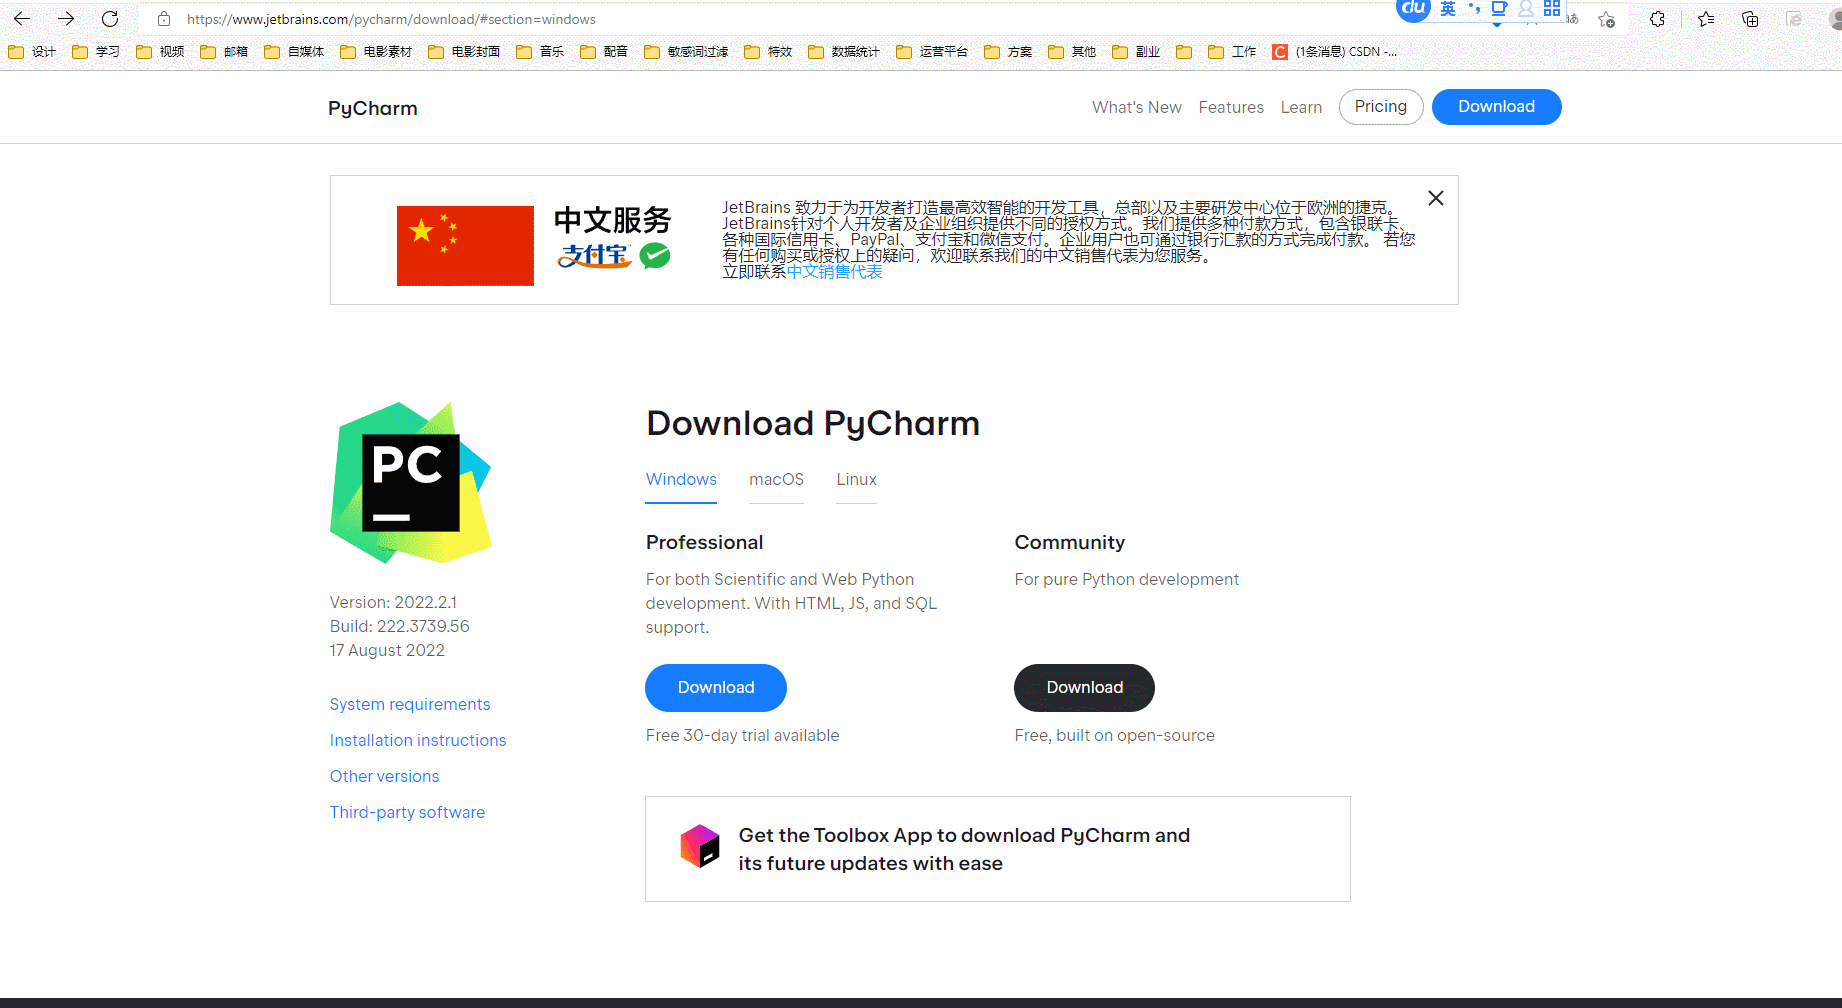The height and width of the screenshot is (1008, 1842).
Task: Add this page to favorites with the star-plus icon
Action: 1606,19
